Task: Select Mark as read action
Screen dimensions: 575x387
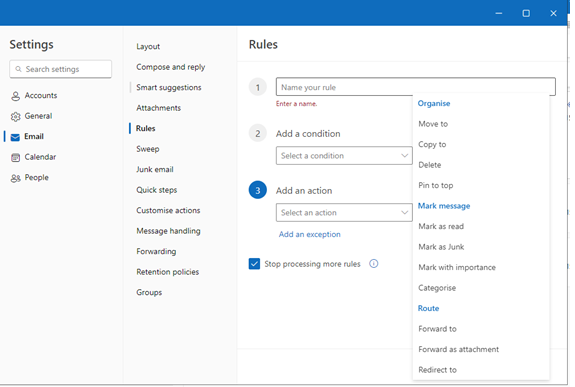Action: pyautogui.click(x=441, y=226)
